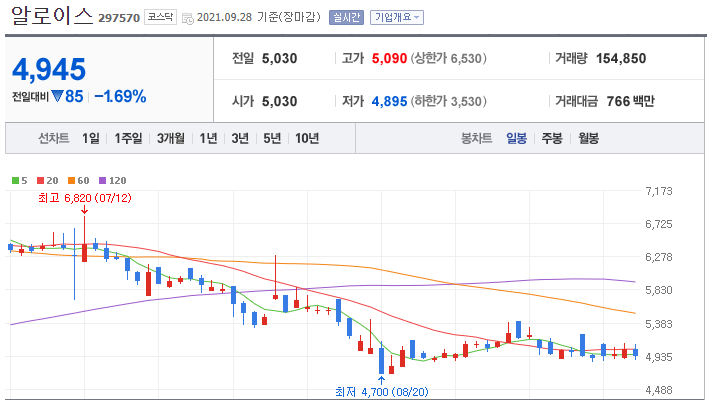Click the orange 60-day moving average swatch
The height and width of the screenshot is (400, 707).
[x=71, y=180]
